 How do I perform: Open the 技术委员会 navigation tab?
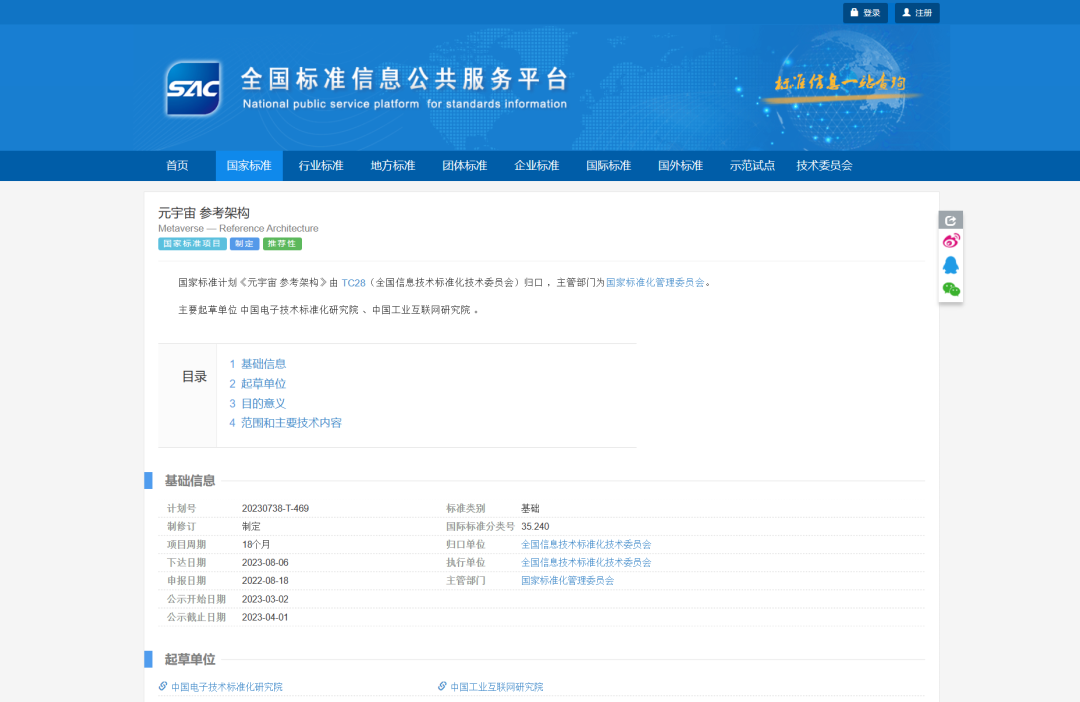point(824,166)
